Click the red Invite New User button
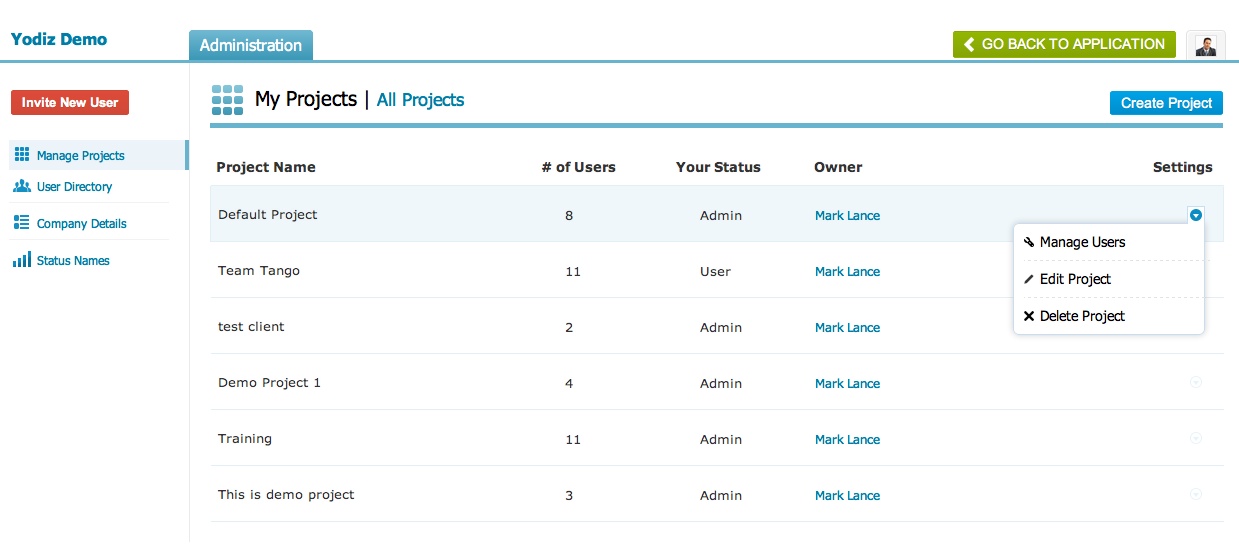 70,102
